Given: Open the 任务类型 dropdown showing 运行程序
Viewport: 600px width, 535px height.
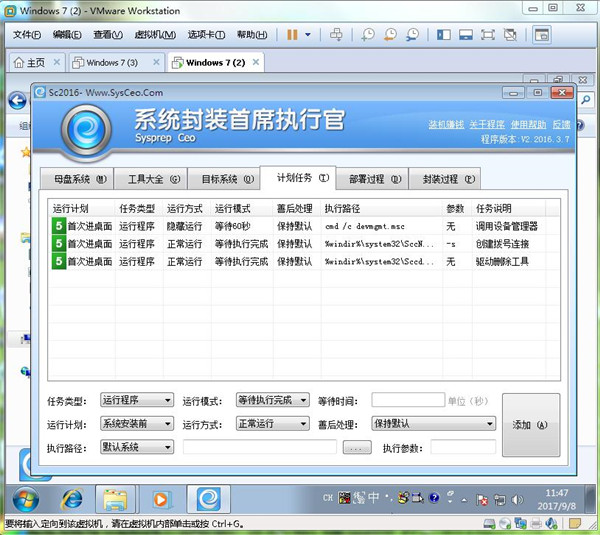Looking at the screenshot, I should [137, 400].
